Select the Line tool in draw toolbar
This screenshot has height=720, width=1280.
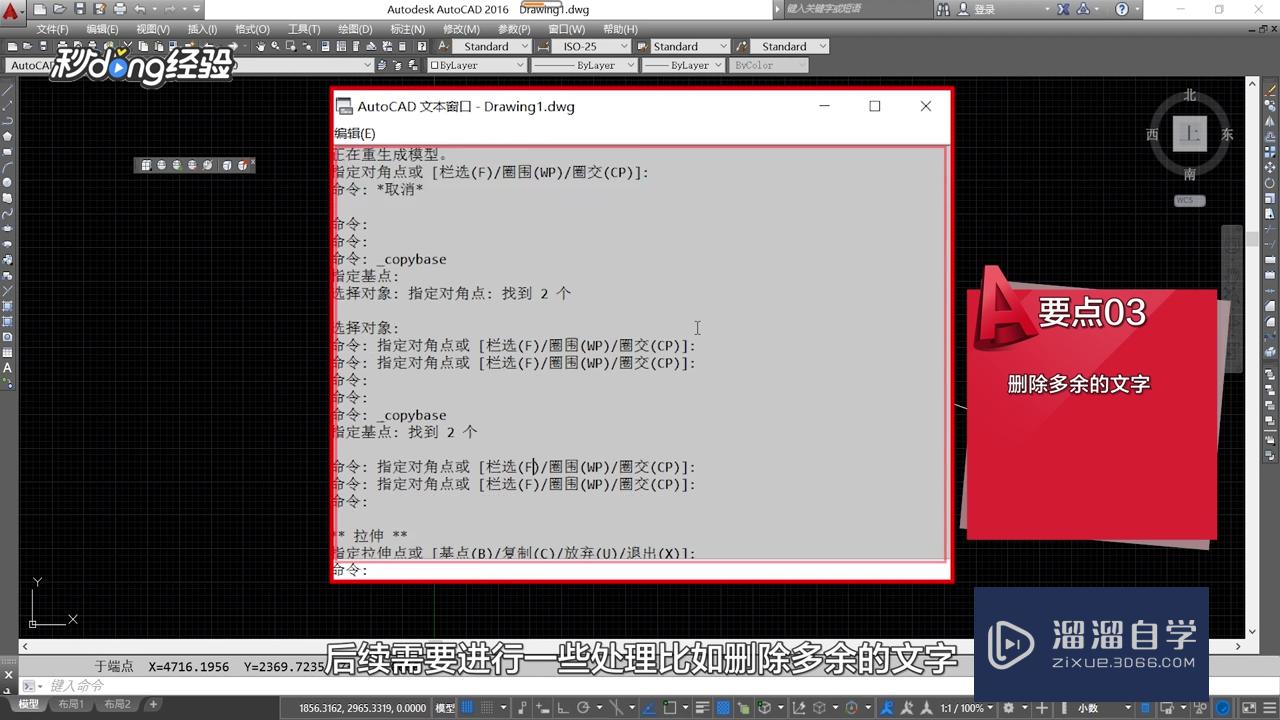click(8, 89)
